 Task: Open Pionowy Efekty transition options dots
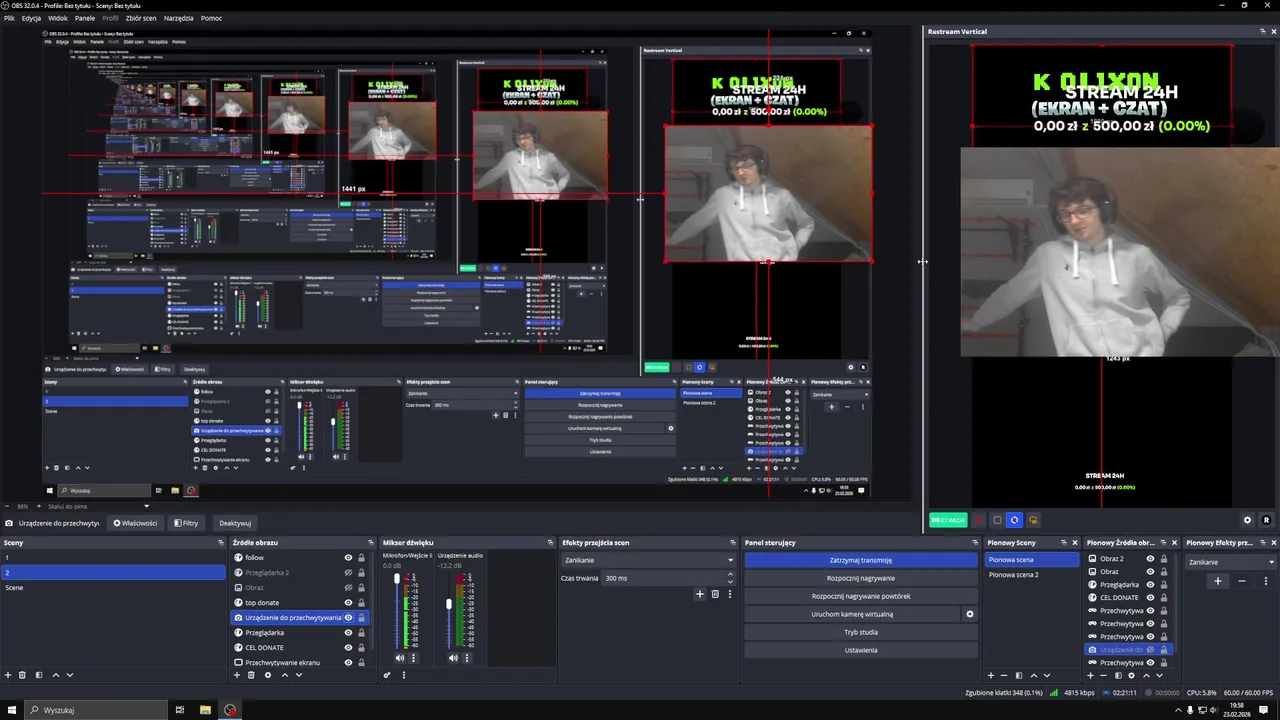click(x=1266, y=581)
